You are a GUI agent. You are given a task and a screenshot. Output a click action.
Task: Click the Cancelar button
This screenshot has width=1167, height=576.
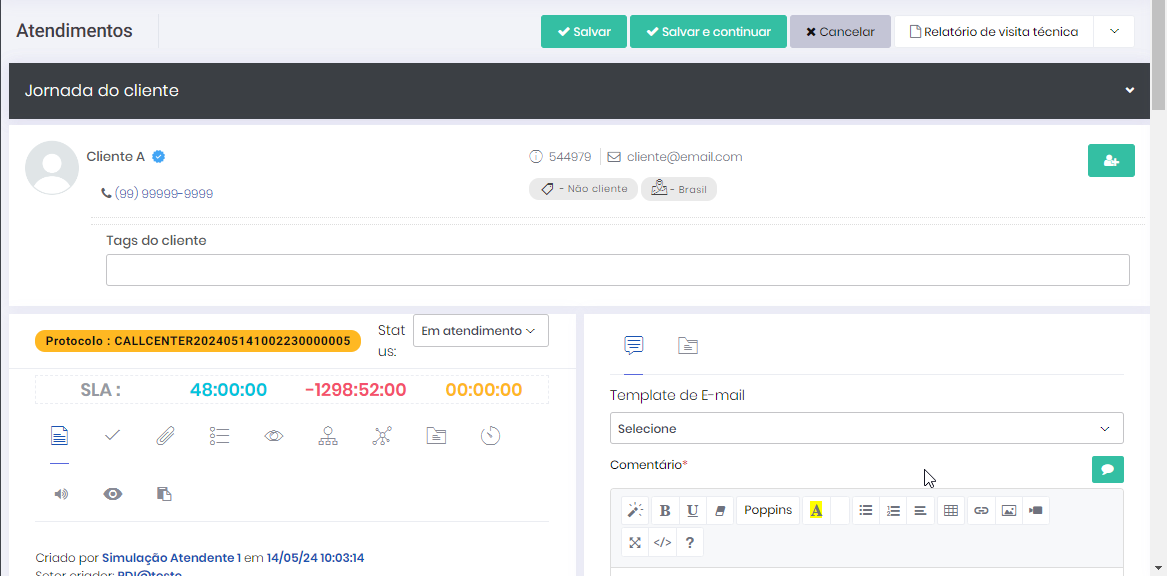(840, 32)
